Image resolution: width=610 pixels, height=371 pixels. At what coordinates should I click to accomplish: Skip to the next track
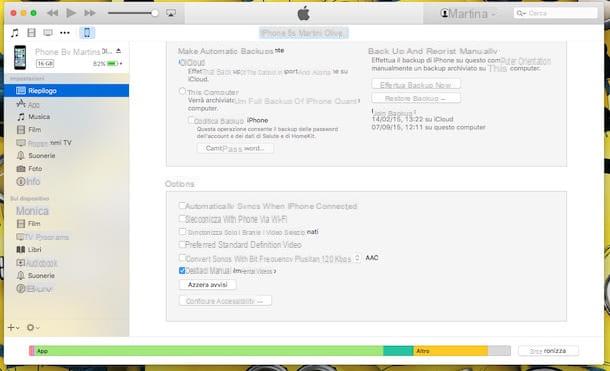click(90, 13)
